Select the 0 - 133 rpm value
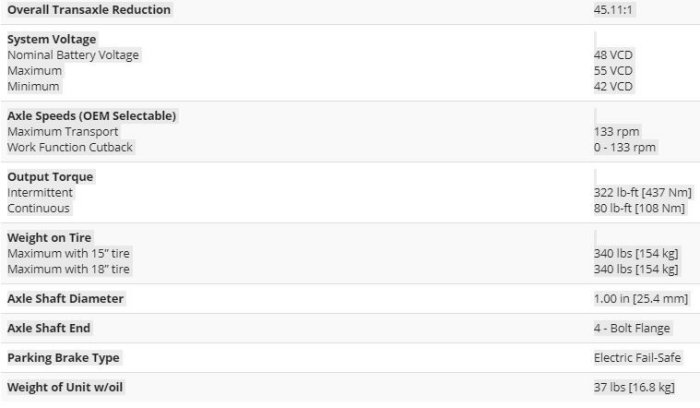 pyautogui.click(x=624, y=147)
